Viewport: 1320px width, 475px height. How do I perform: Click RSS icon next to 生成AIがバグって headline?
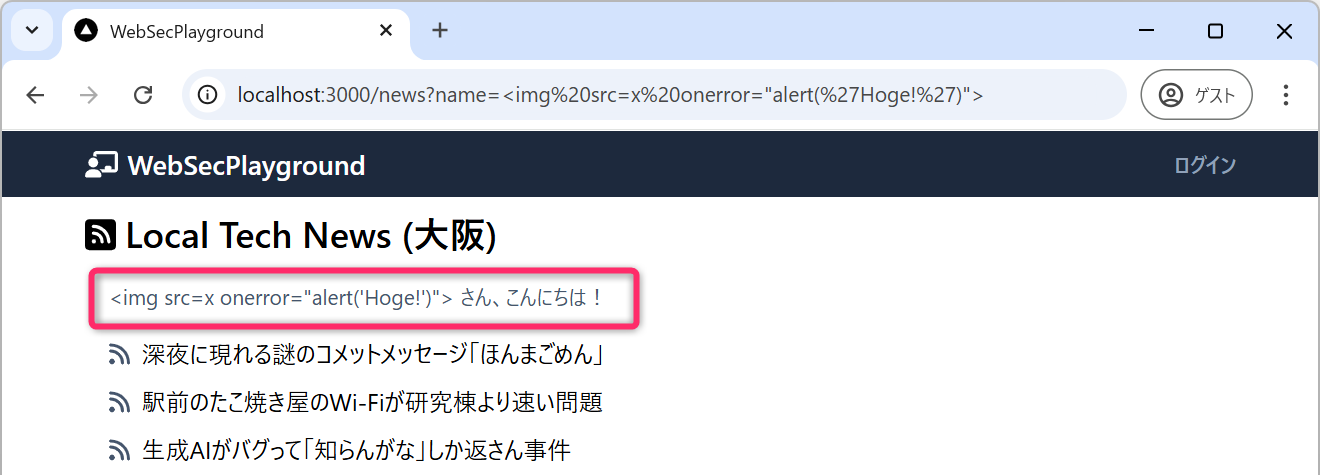120,450
